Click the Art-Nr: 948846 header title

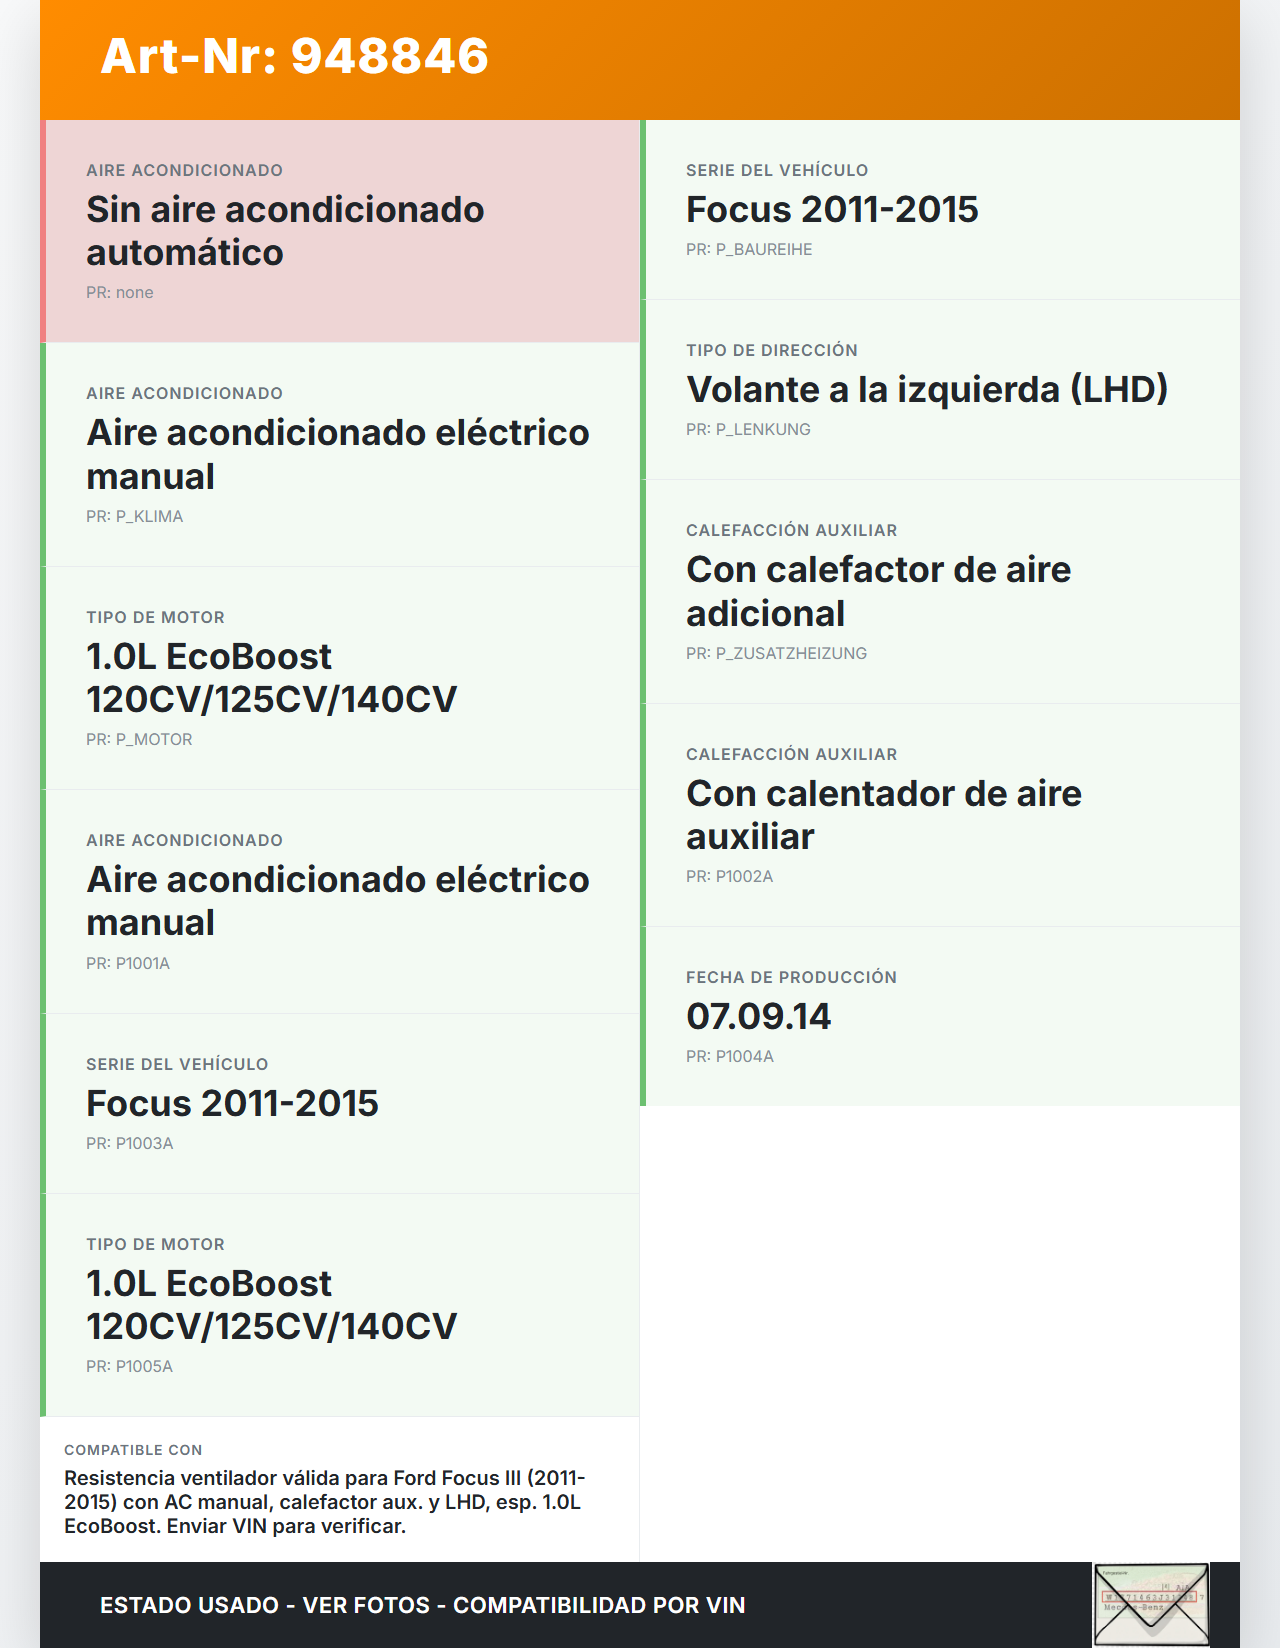pyautogui.click(x=294, y=56)
